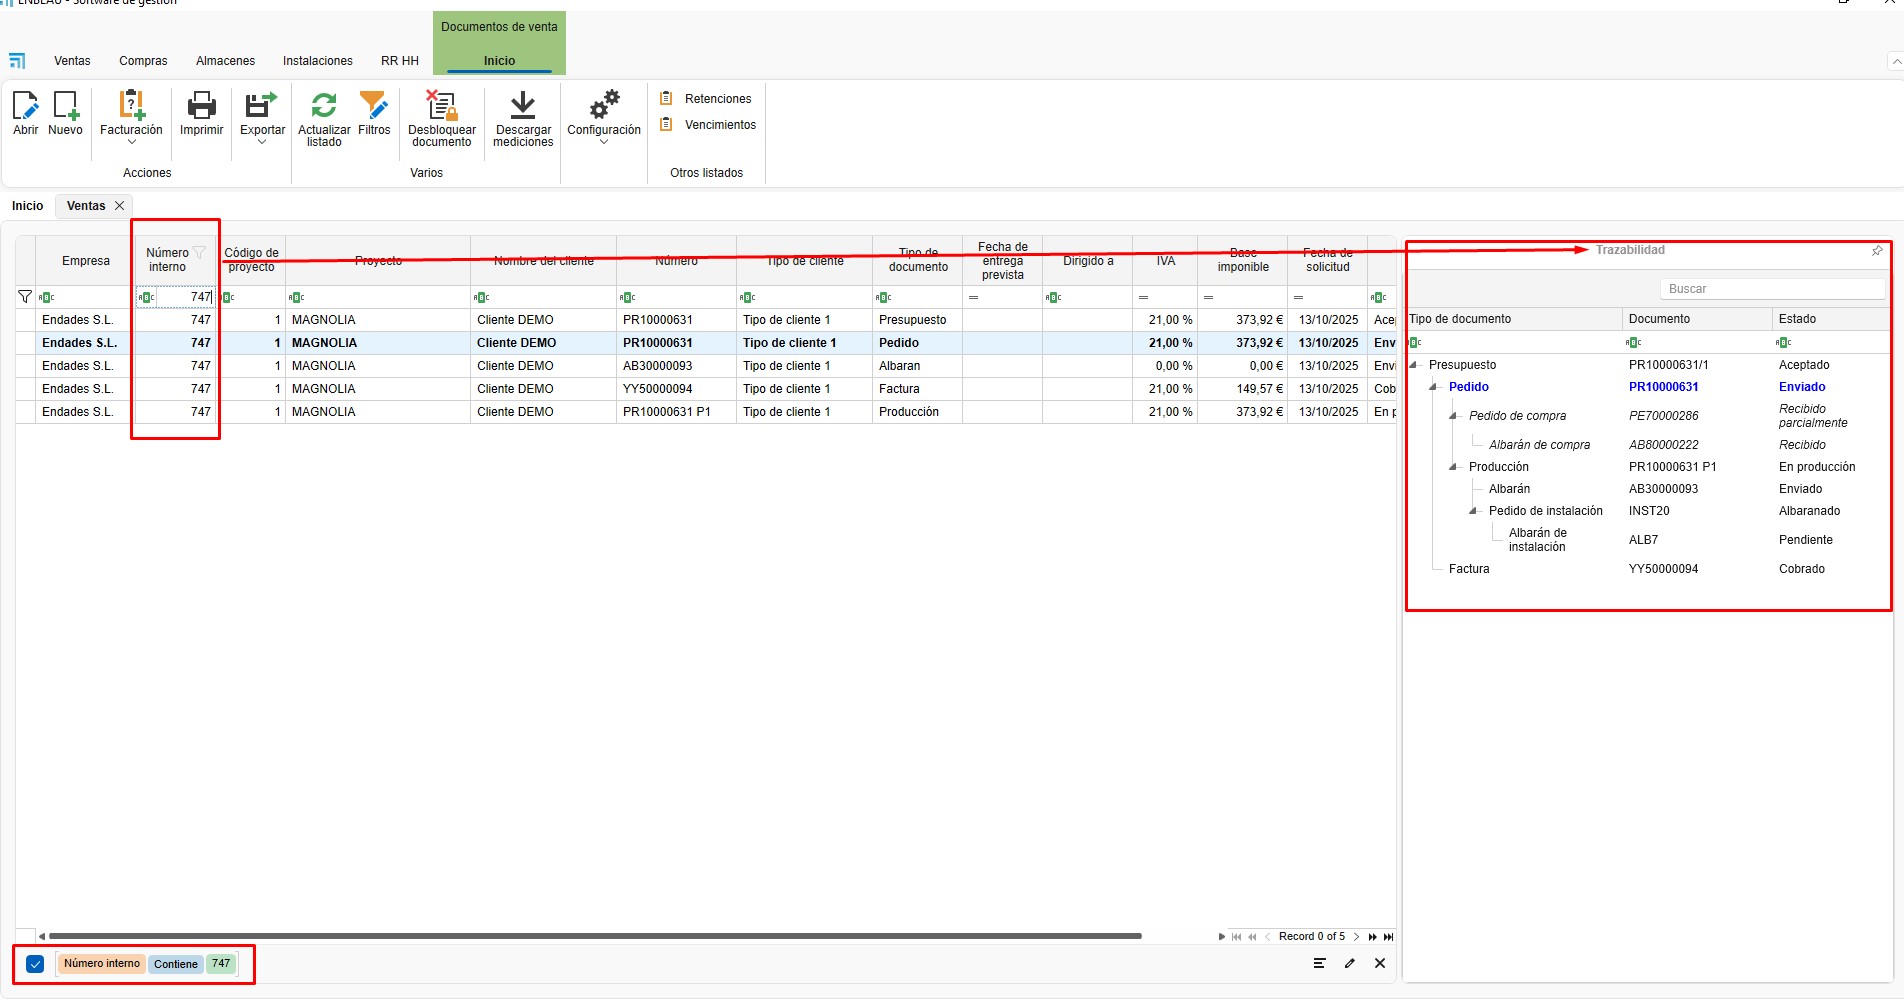Refresh the list with Actualizar listado
This screenshot has width=1904, height=1001.
[x=324, y=107]
